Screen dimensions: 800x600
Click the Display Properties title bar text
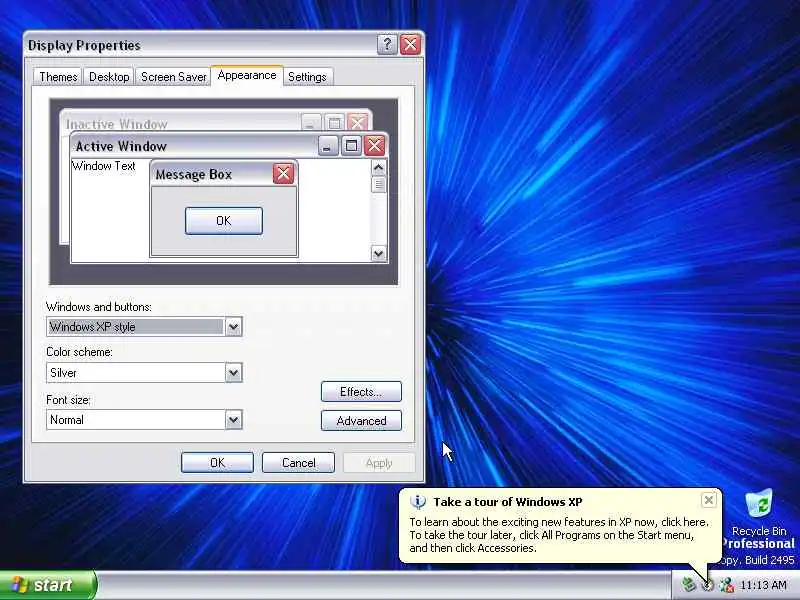84,45
